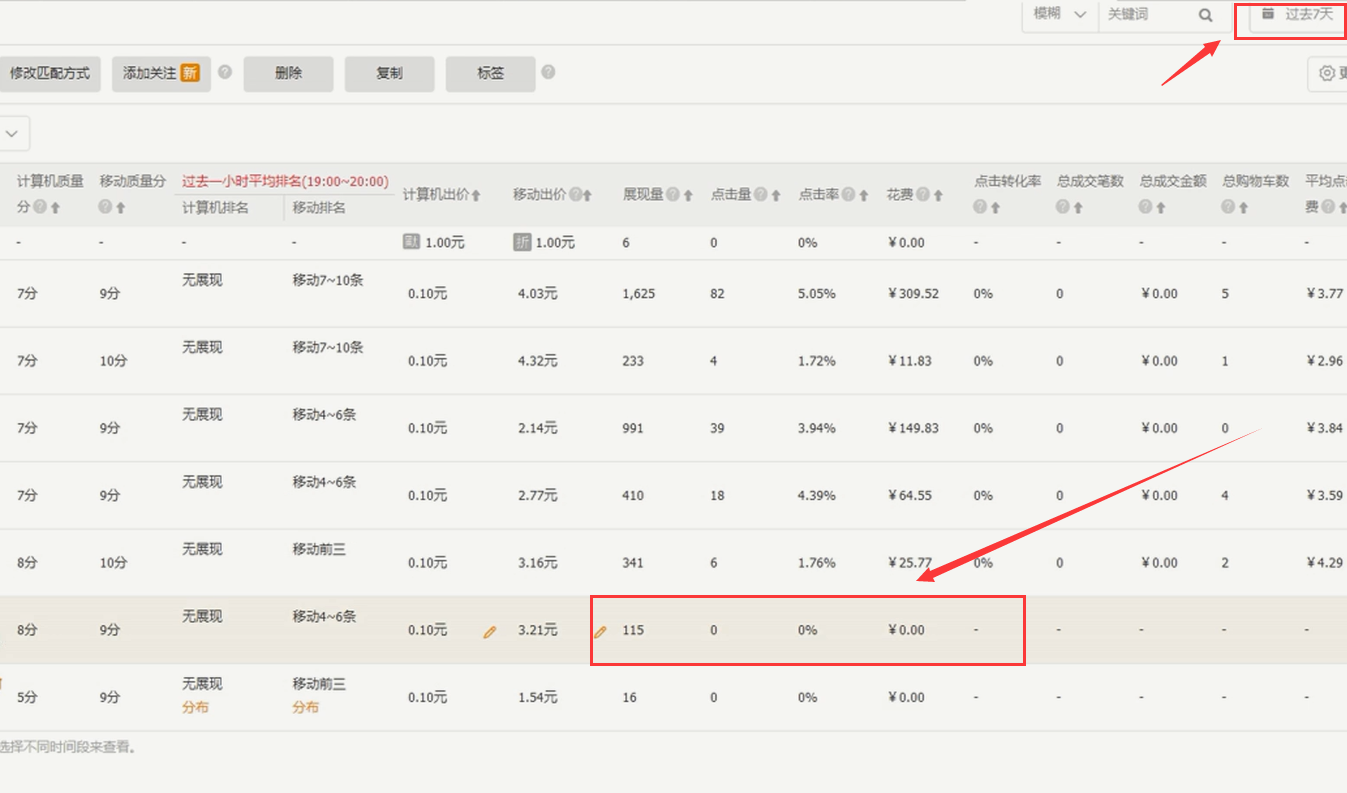The image size is (1347, 793).
Task: Edit 计算机出价 with pencil in highlighted row
Action: pos(489,632)
